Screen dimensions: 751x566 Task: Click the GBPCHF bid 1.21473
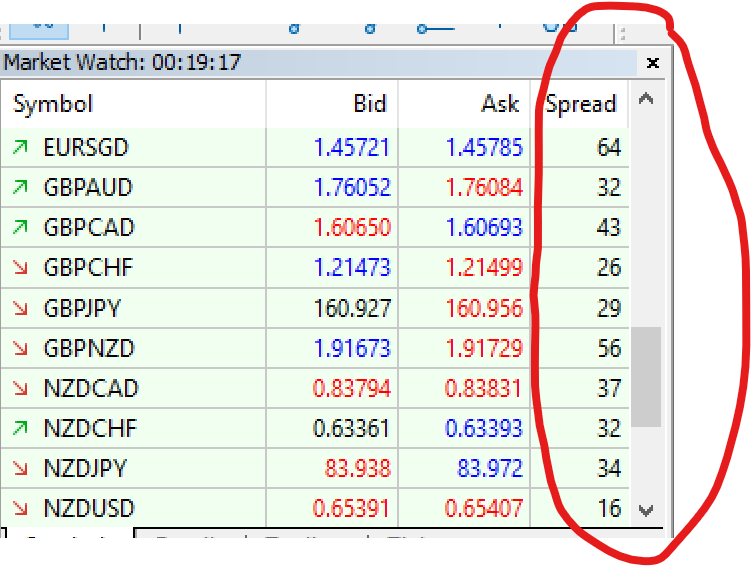[x=352, y=268]
